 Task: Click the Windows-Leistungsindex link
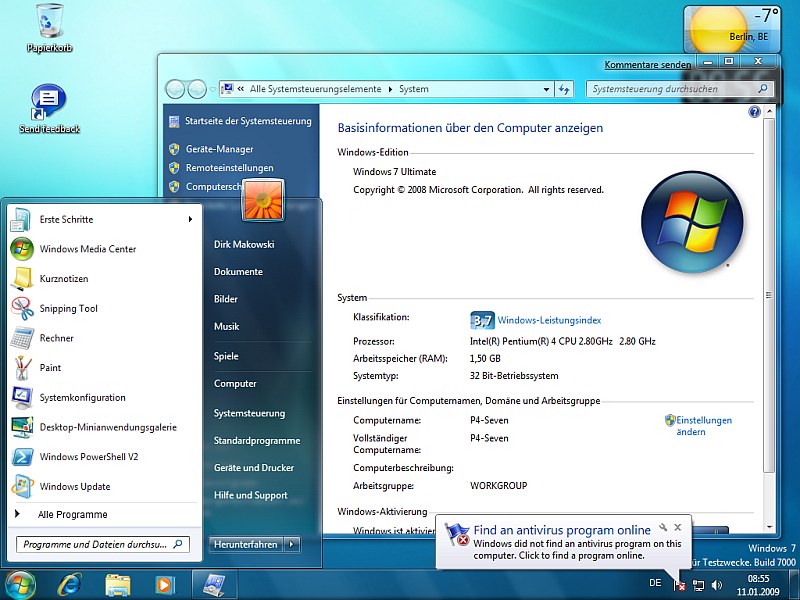coord(549,320)
